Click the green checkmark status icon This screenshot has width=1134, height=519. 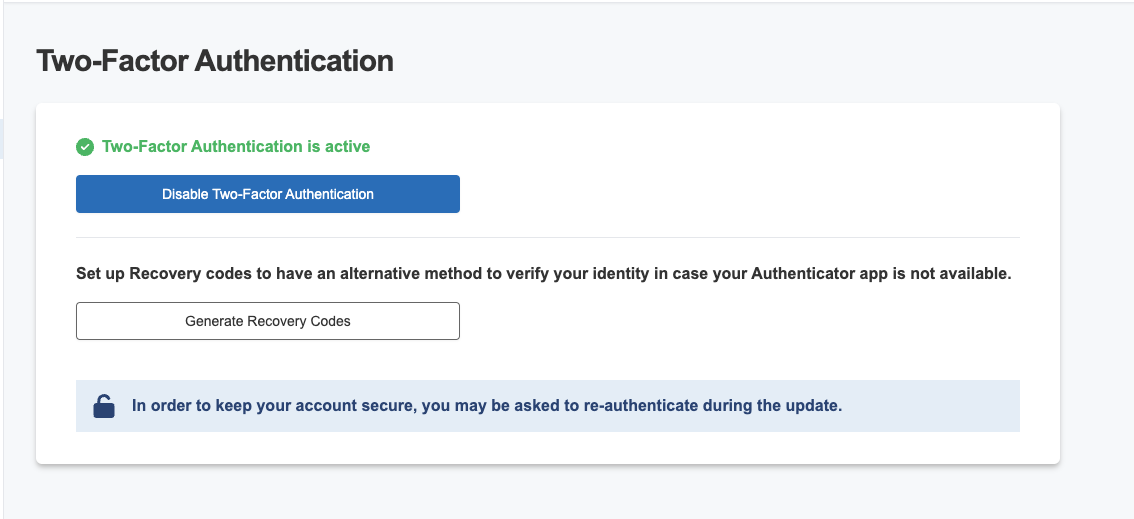coord(85,147)
